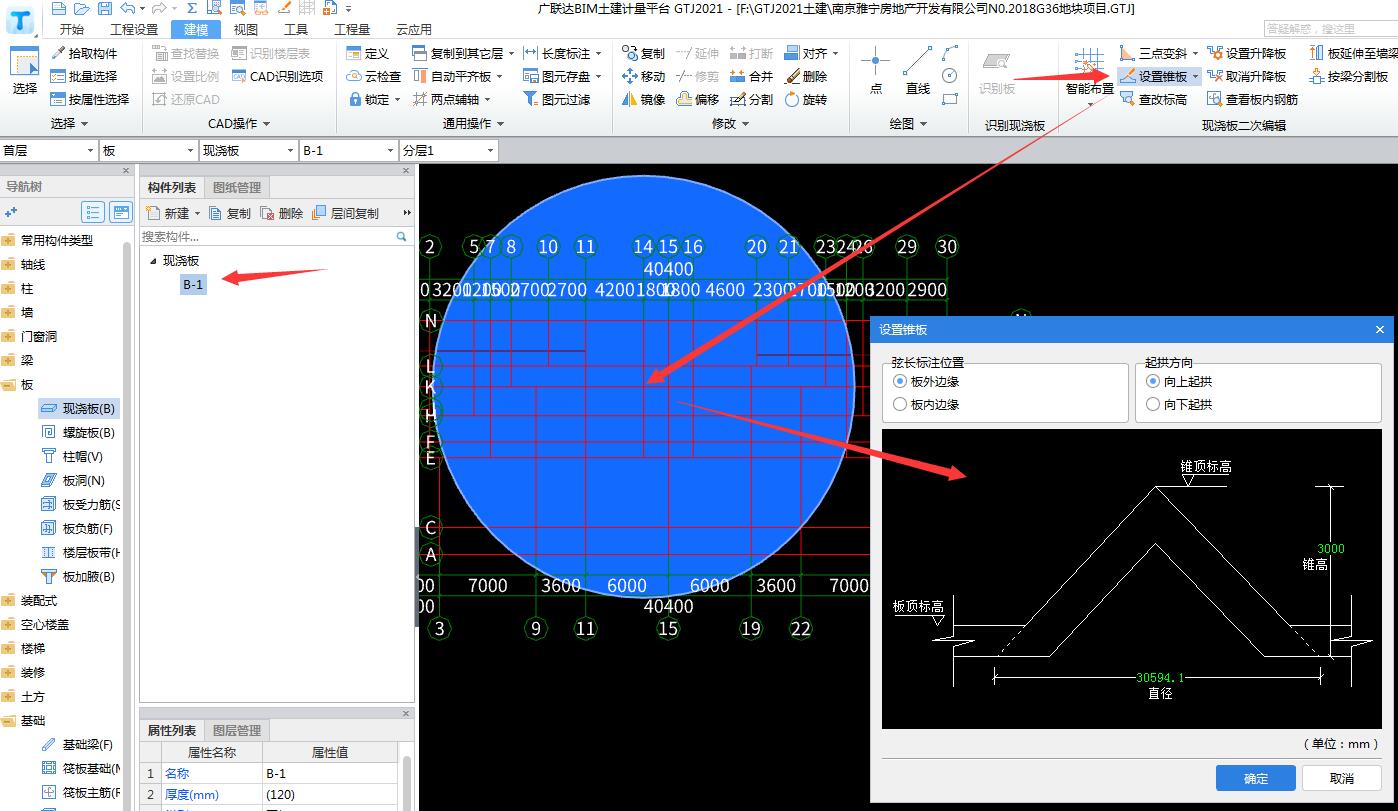This screenshot has width=1398, height=811.
Task: Click the 删除 delete tool in ribbon
Action: click(x=805, y=76)
